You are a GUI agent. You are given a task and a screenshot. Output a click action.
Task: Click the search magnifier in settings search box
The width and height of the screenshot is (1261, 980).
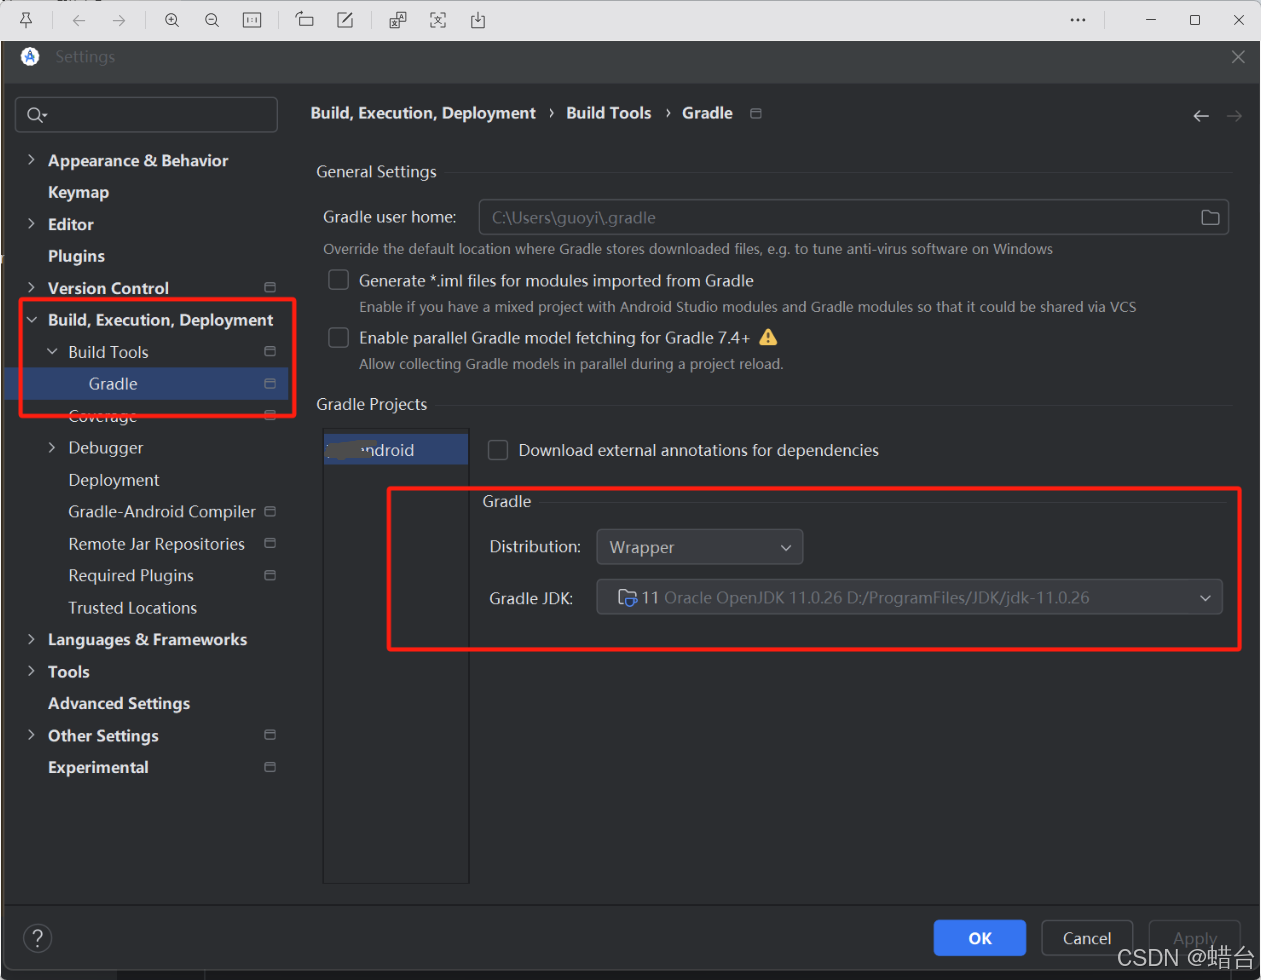coord(37,115)
